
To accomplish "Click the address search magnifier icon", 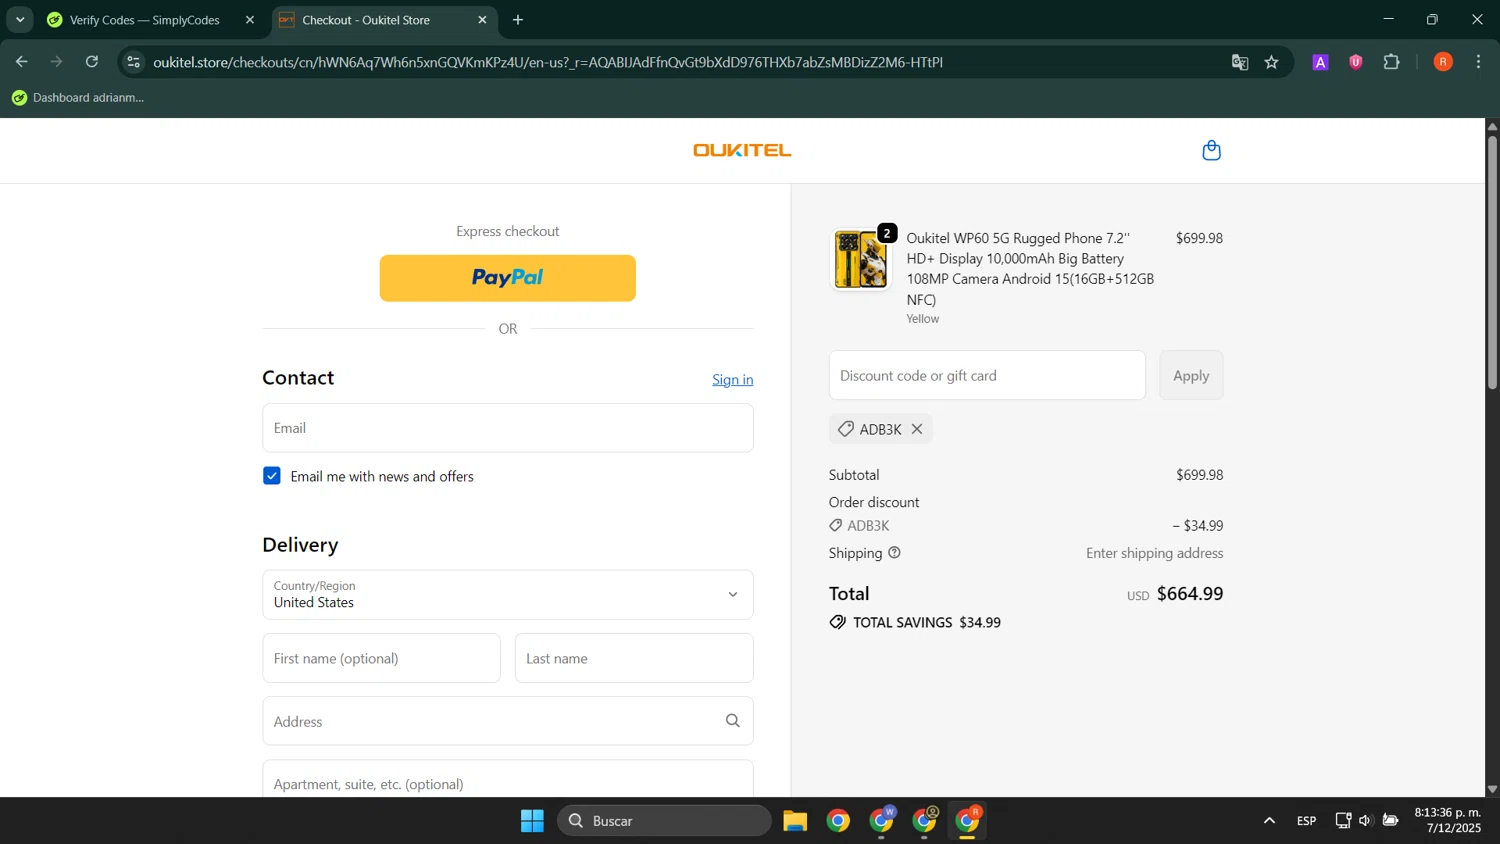I will click(x=732, y=721).
